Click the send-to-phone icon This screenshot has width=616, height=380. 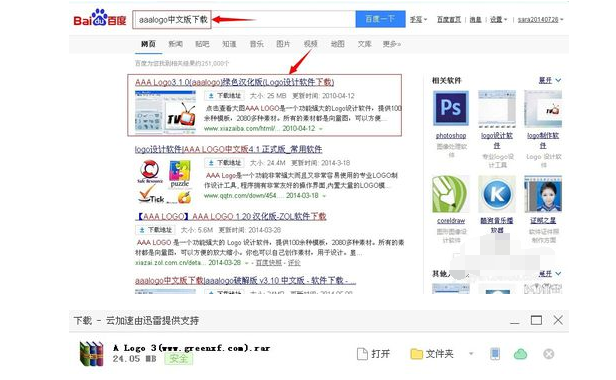495,354
